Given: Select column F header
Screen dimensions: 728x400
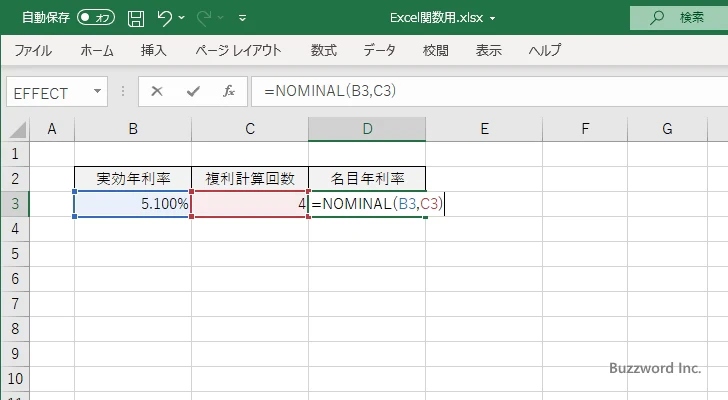Looking at the screenshot, I should [585, 129].
